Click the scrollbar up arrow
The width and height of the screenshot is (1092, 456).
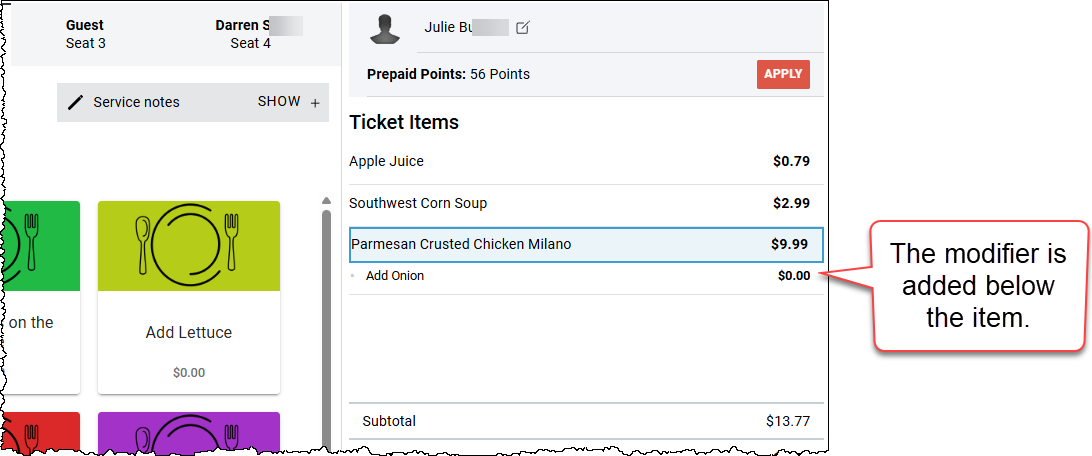326,201
